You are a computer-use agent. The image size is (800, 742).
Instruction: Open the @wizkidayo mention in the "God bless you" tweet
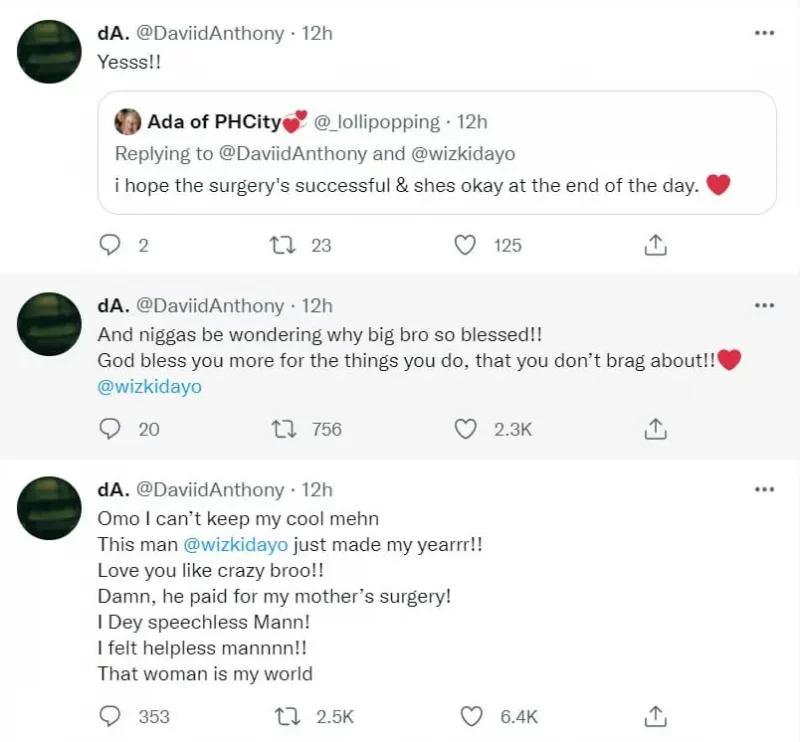[149, 387]
